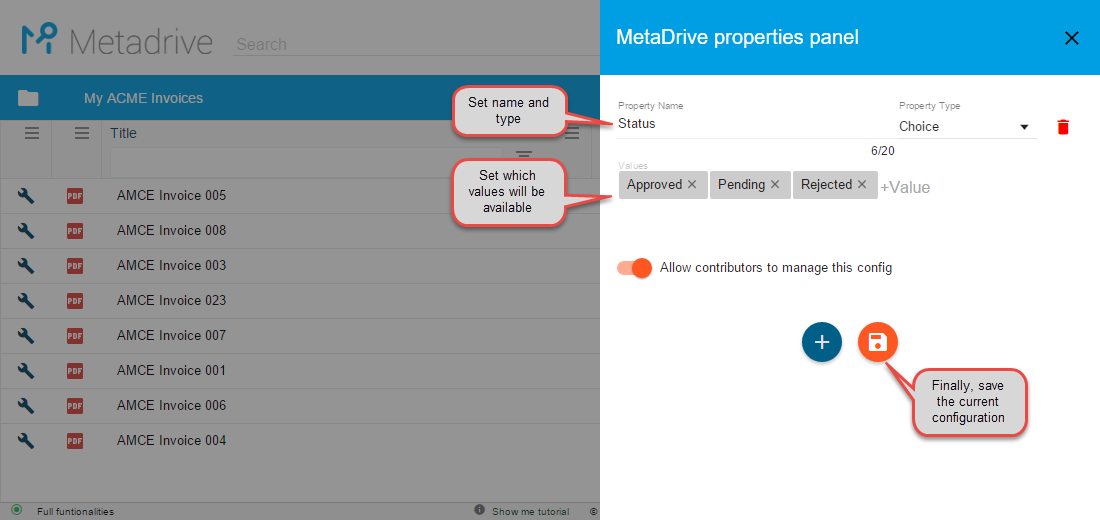Focus the Metadrive Search field
The image size is (1100, 520).
[415, 44]
